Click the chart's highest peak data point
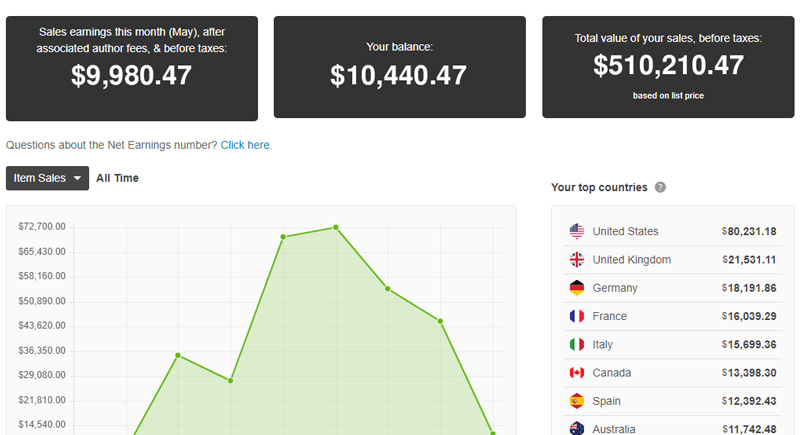This screenshot has width=802, height=435. pos(336,227)
